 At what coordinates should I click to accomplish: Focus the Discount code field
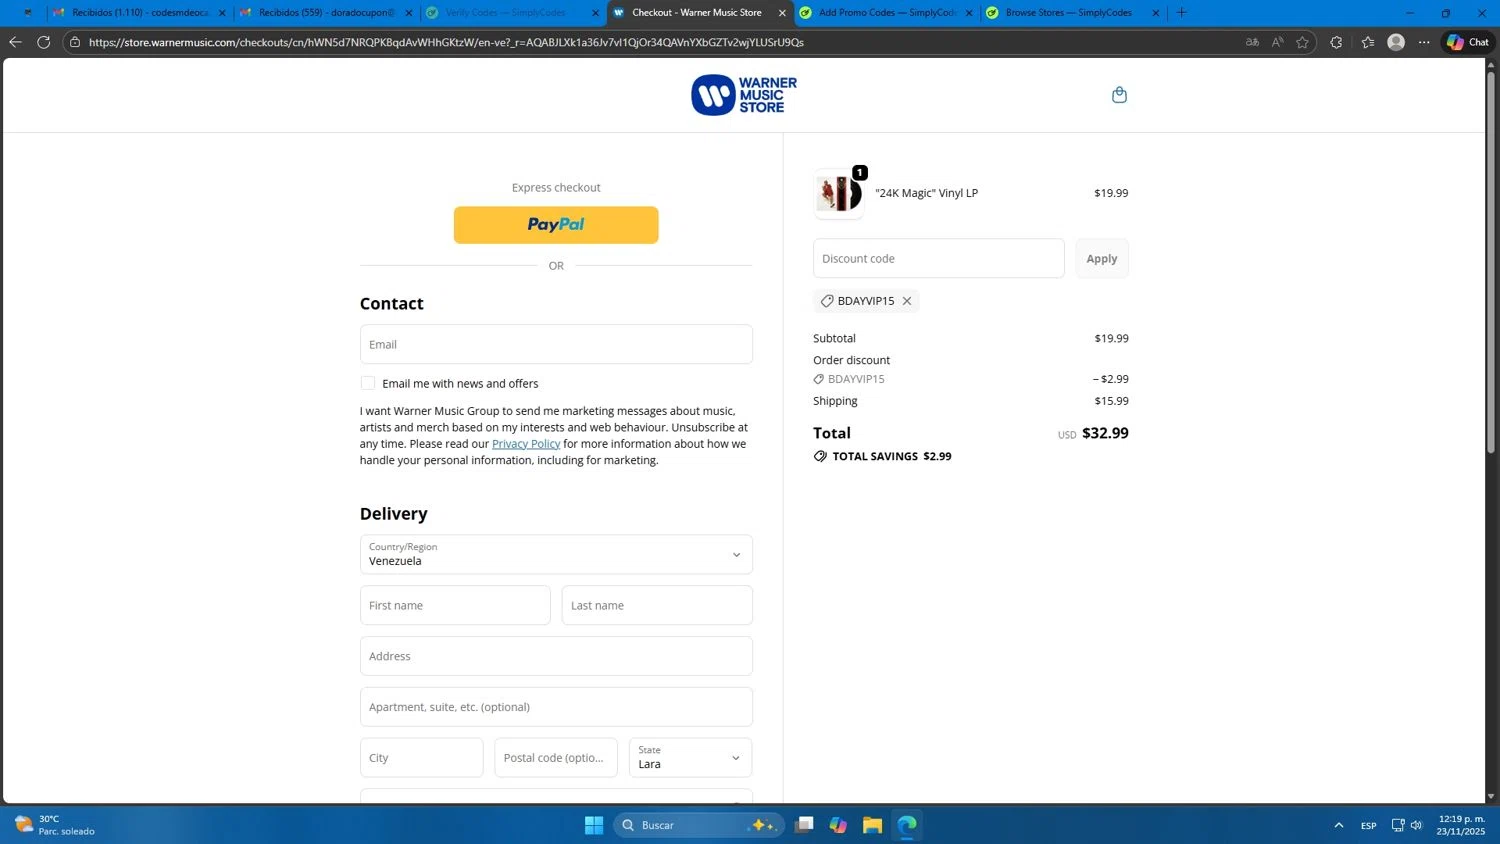(939, 258)
